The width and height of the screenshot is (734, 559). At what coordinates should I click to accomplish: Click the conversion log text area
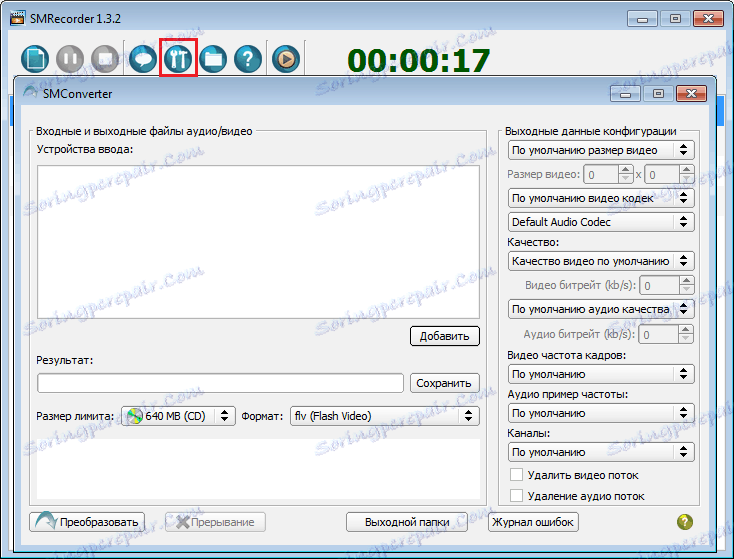258,469
